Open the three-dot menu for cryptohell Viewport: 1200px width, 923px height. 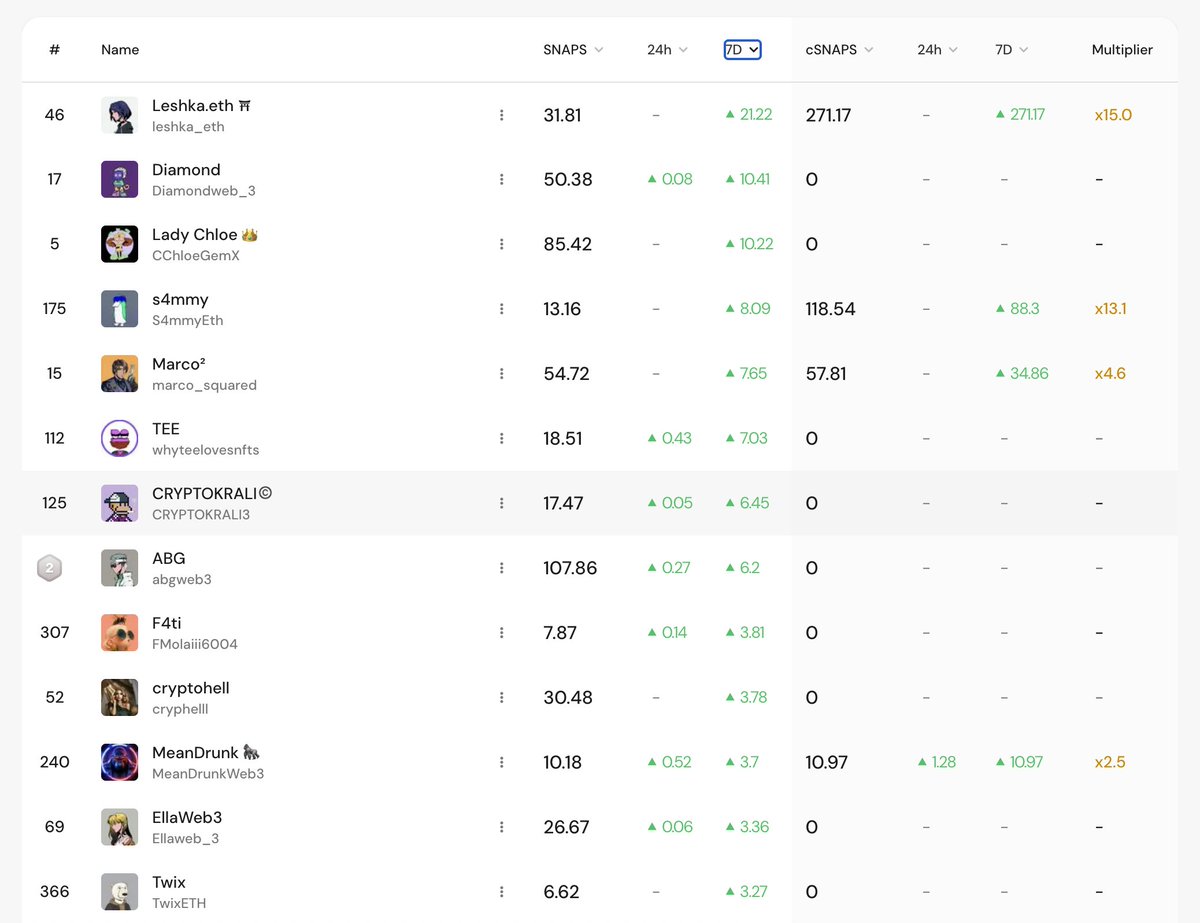coord(501,697)
